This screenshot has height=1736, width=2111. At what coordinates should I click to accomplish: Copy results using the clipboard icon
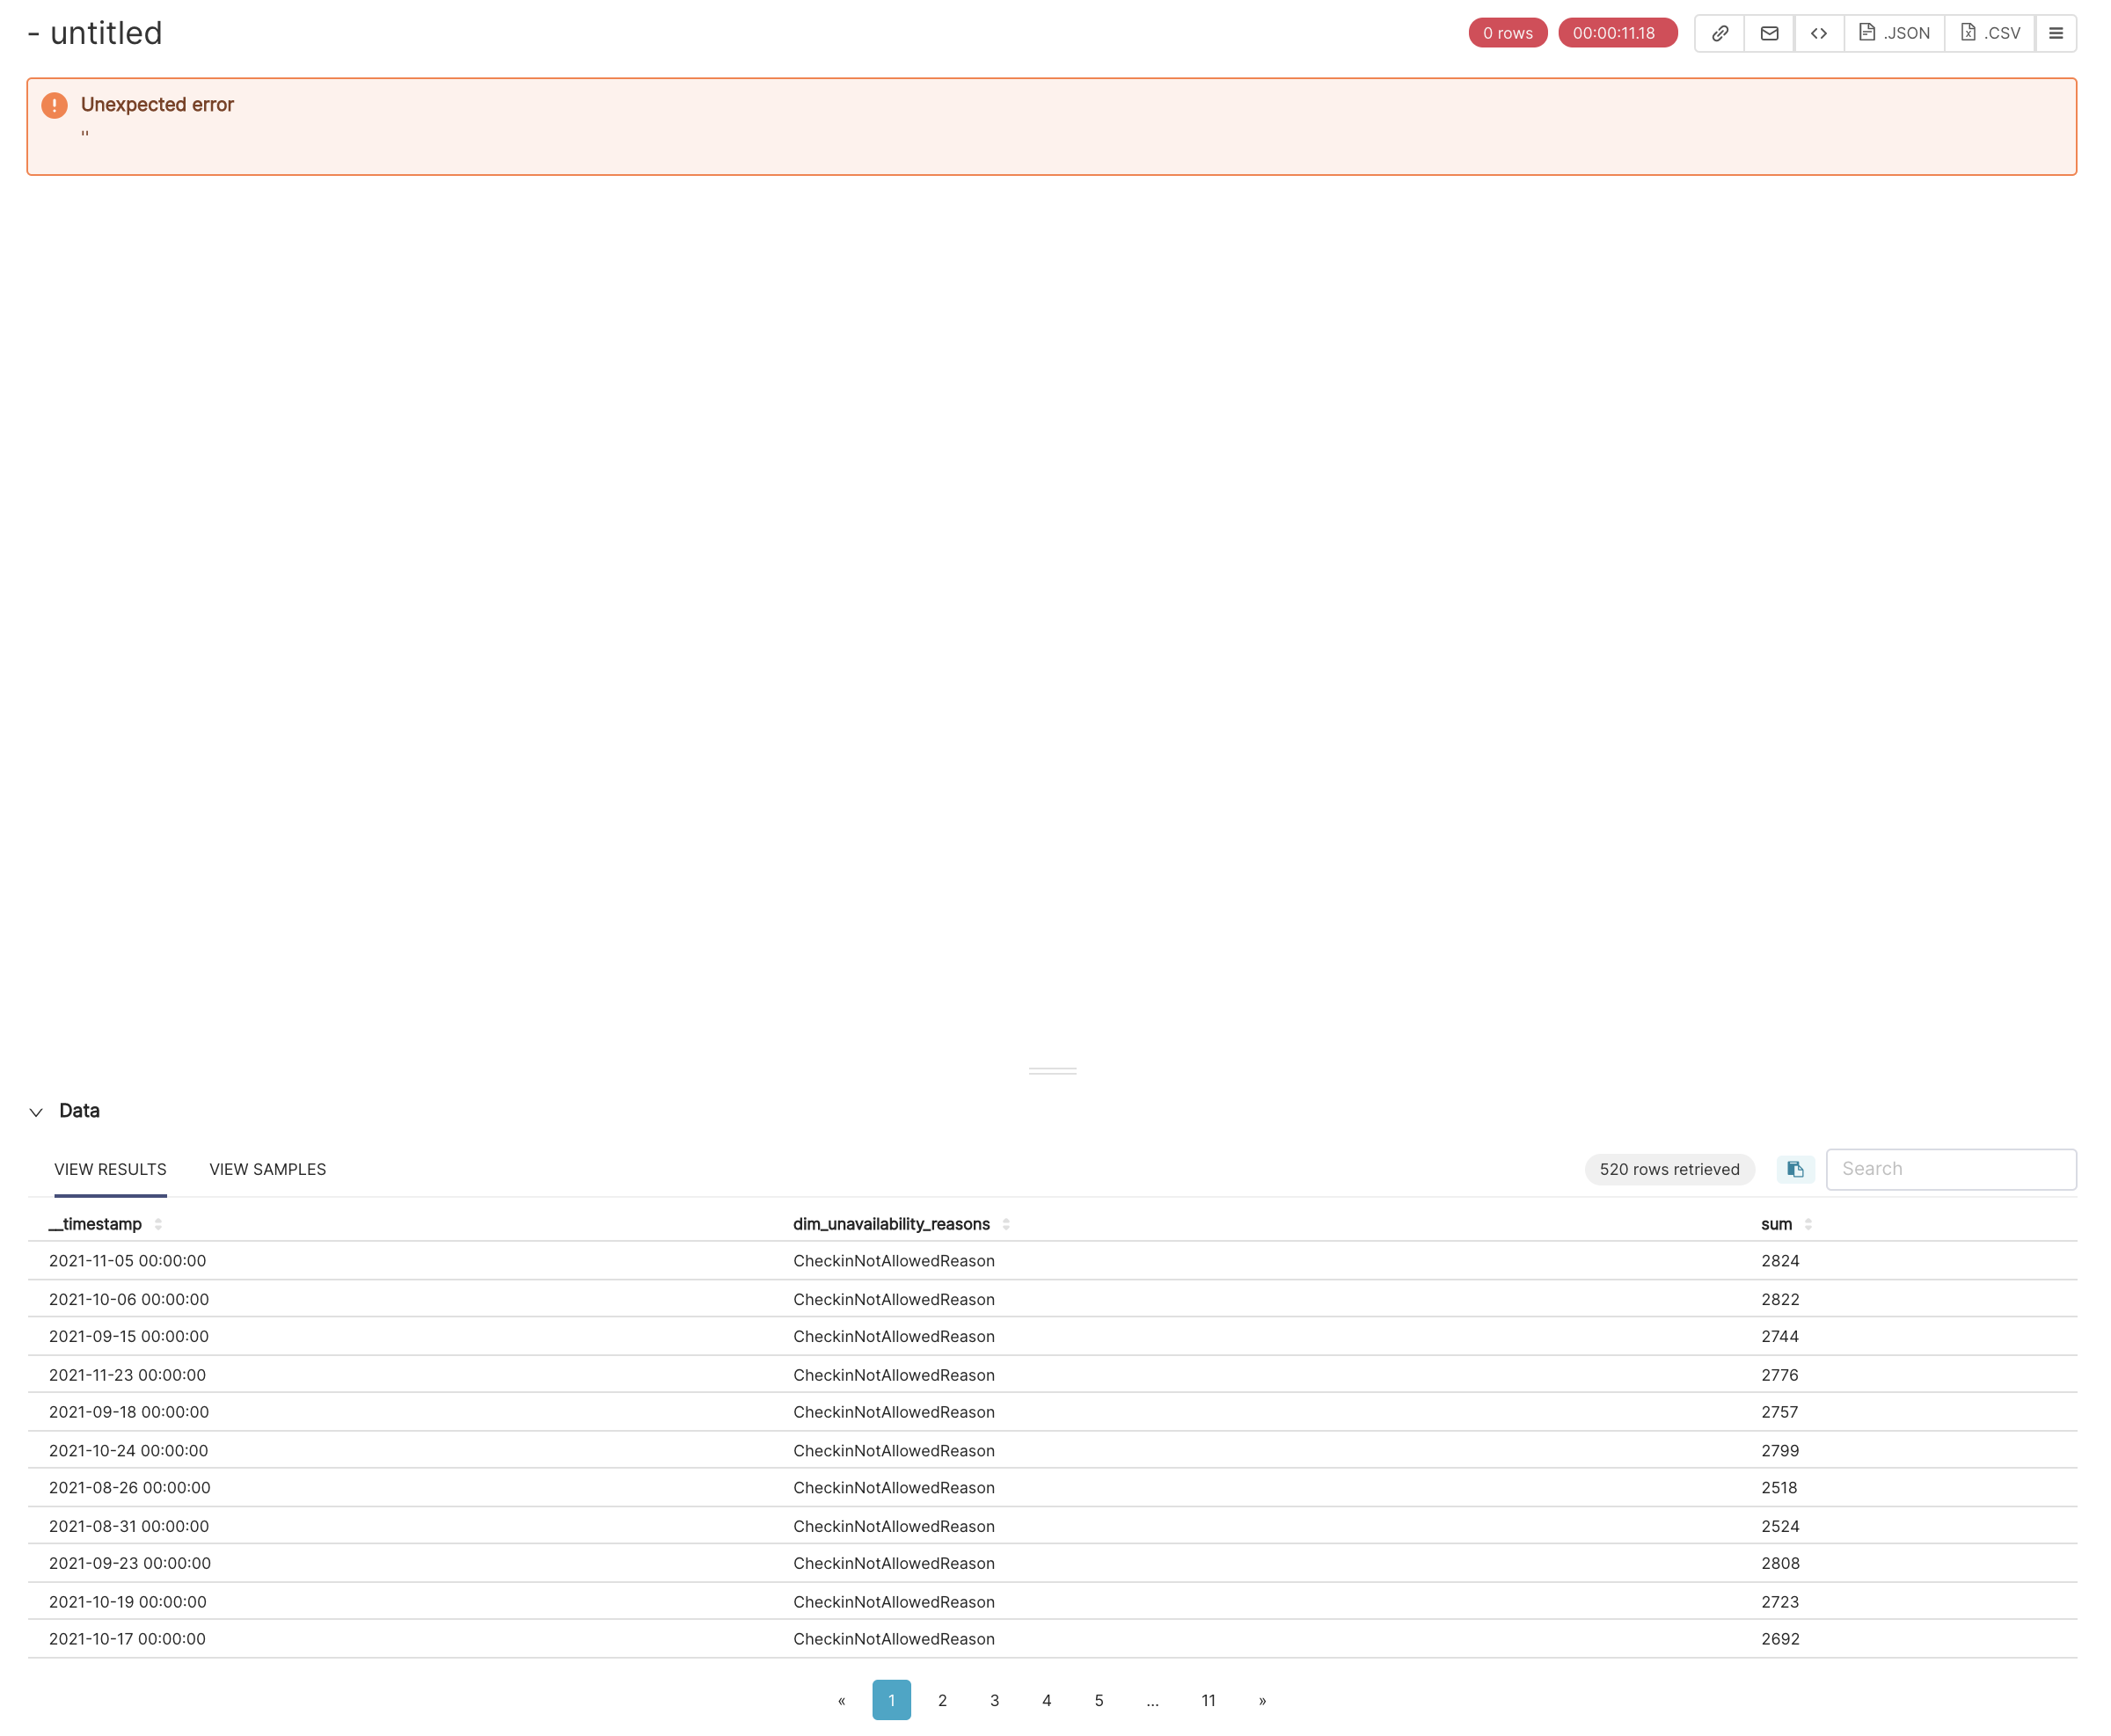pyautogui.click(x=1795, y=1169)
